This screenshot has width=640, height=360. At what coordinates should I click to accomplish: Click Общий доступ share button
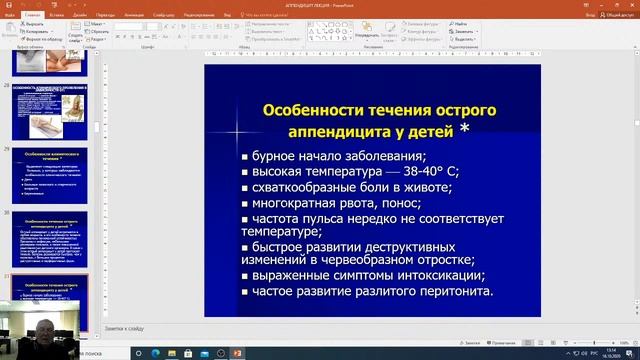click(617, 15)
